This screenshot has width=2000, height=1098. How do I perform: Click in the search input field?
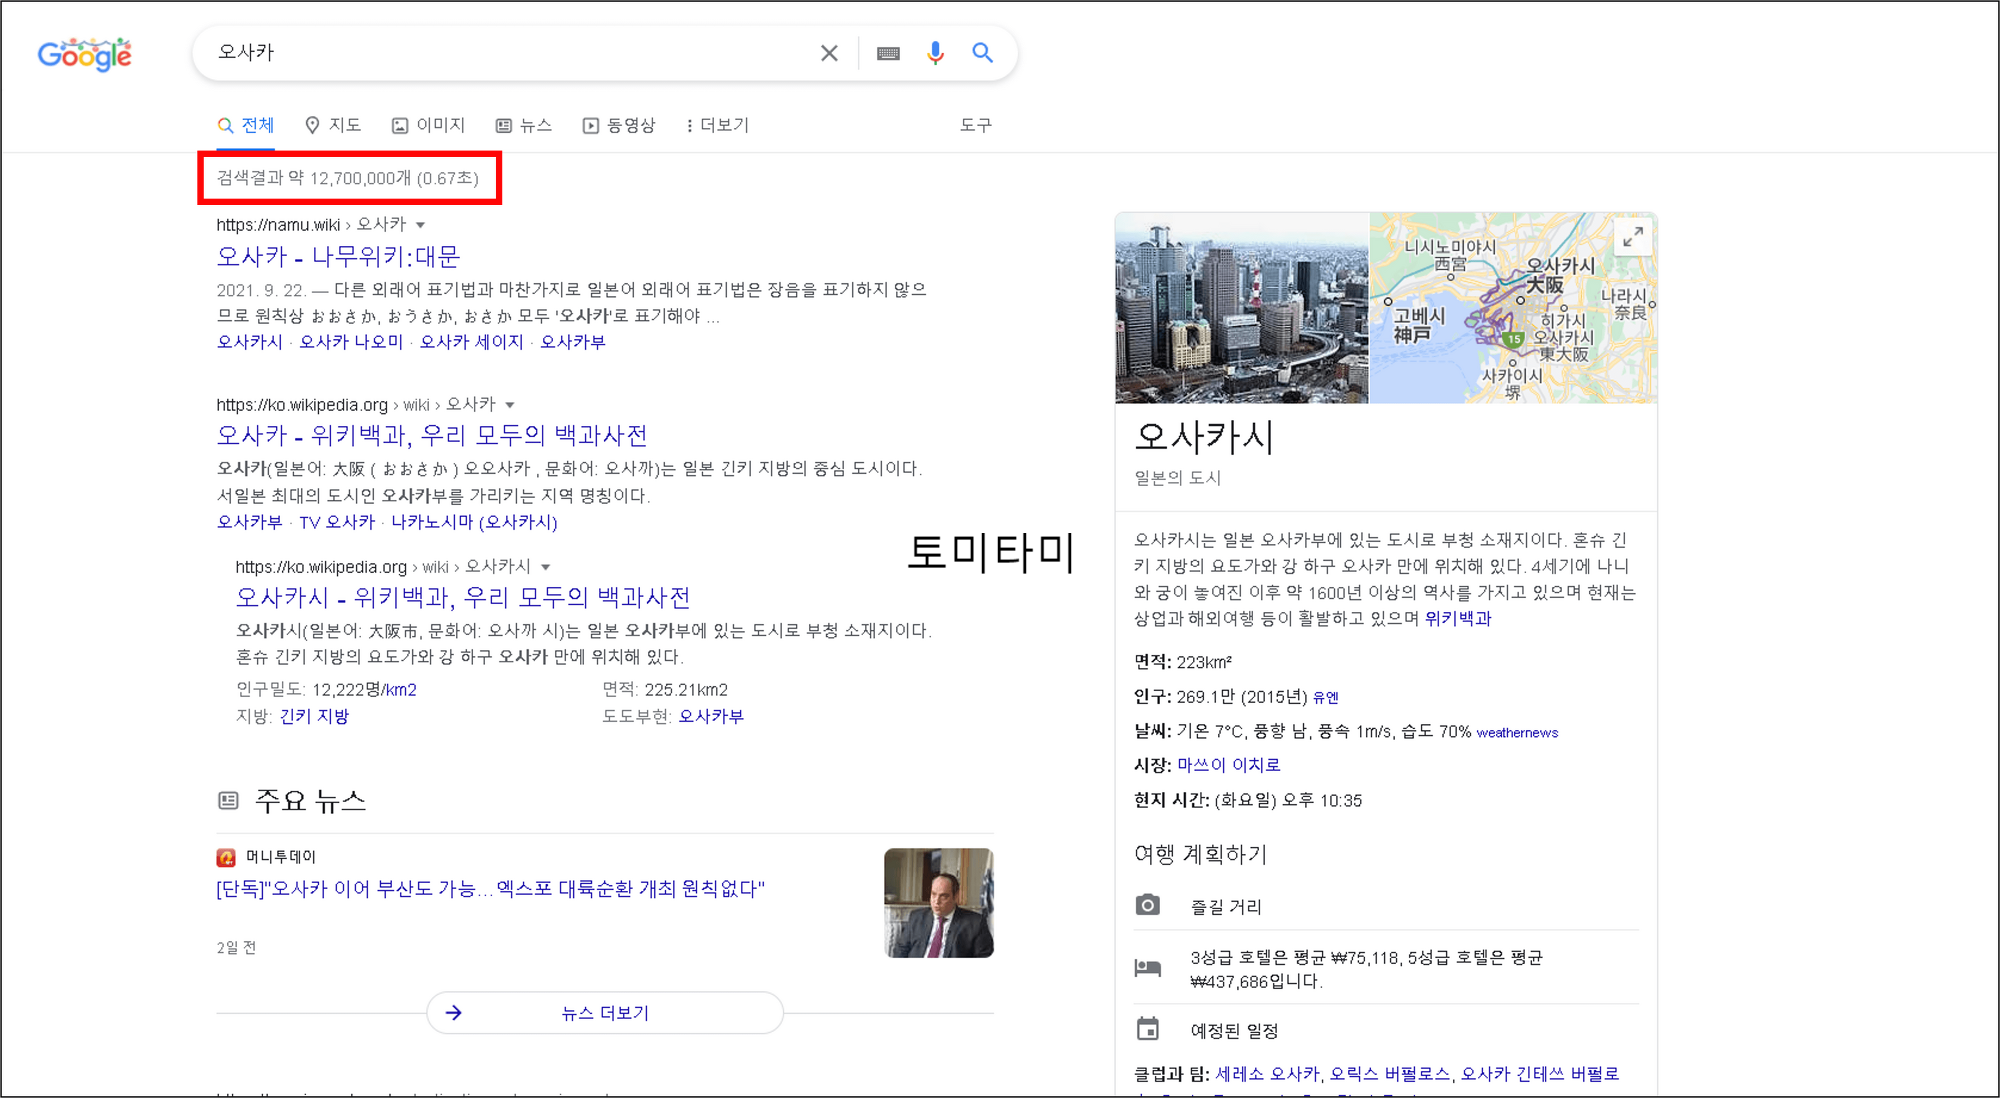pos(510,53)
